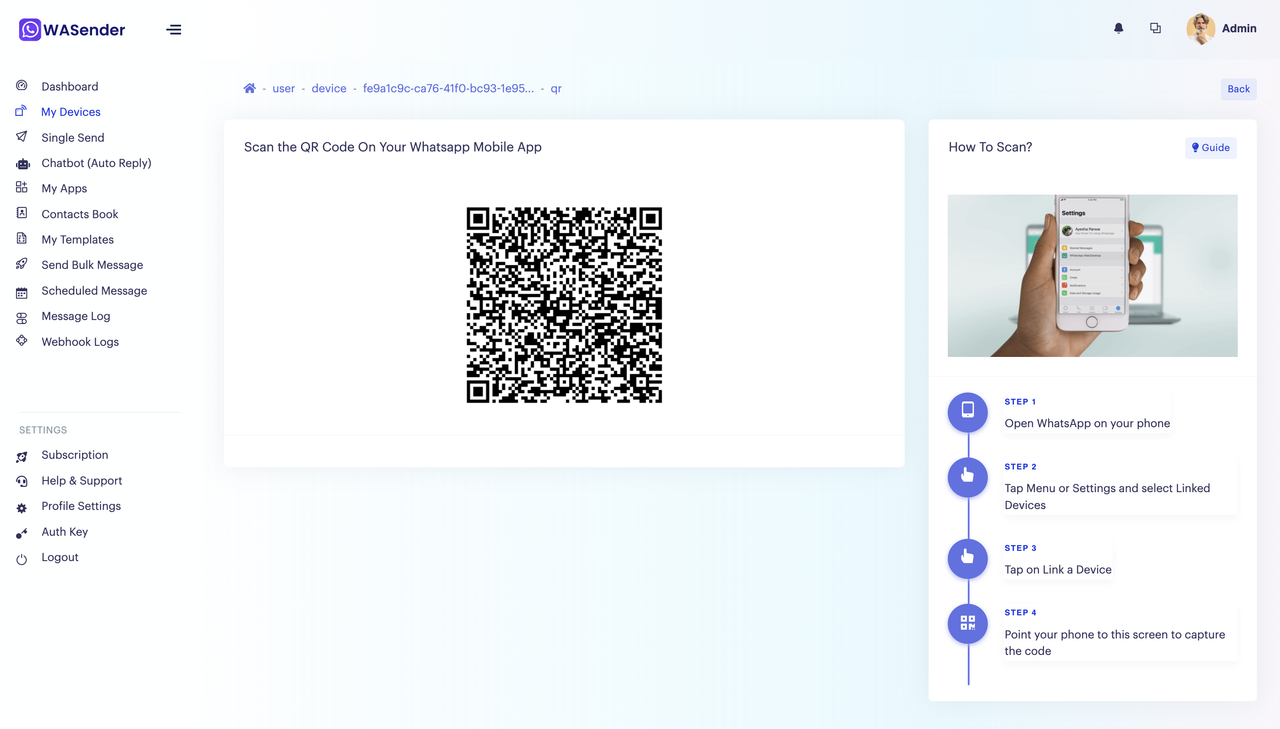Click the Help & Support headset icon
The height and width of the screenshot is (729, 1280).
tap(22, 481)
